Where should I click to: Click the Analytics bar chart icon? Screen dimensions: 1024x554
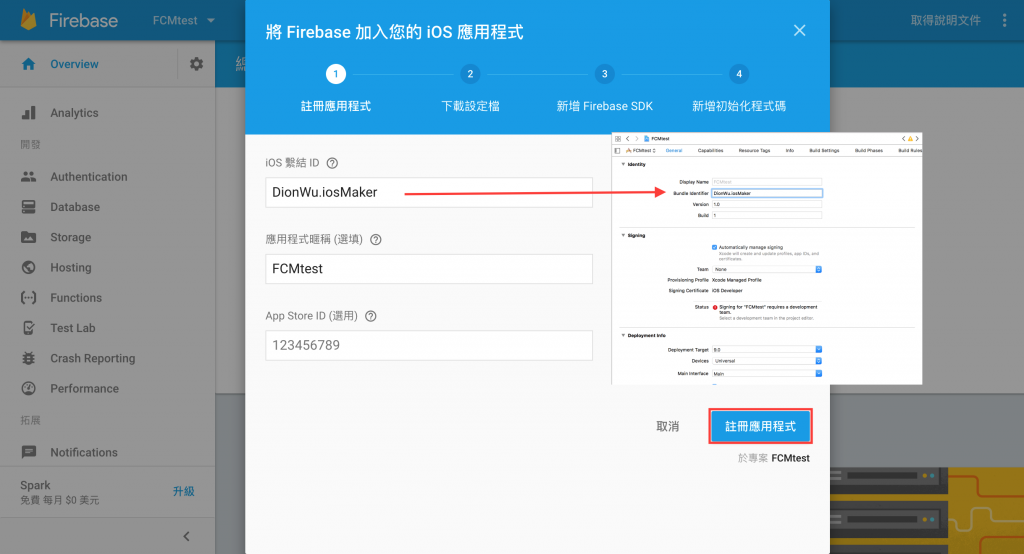tap(29, 112)
